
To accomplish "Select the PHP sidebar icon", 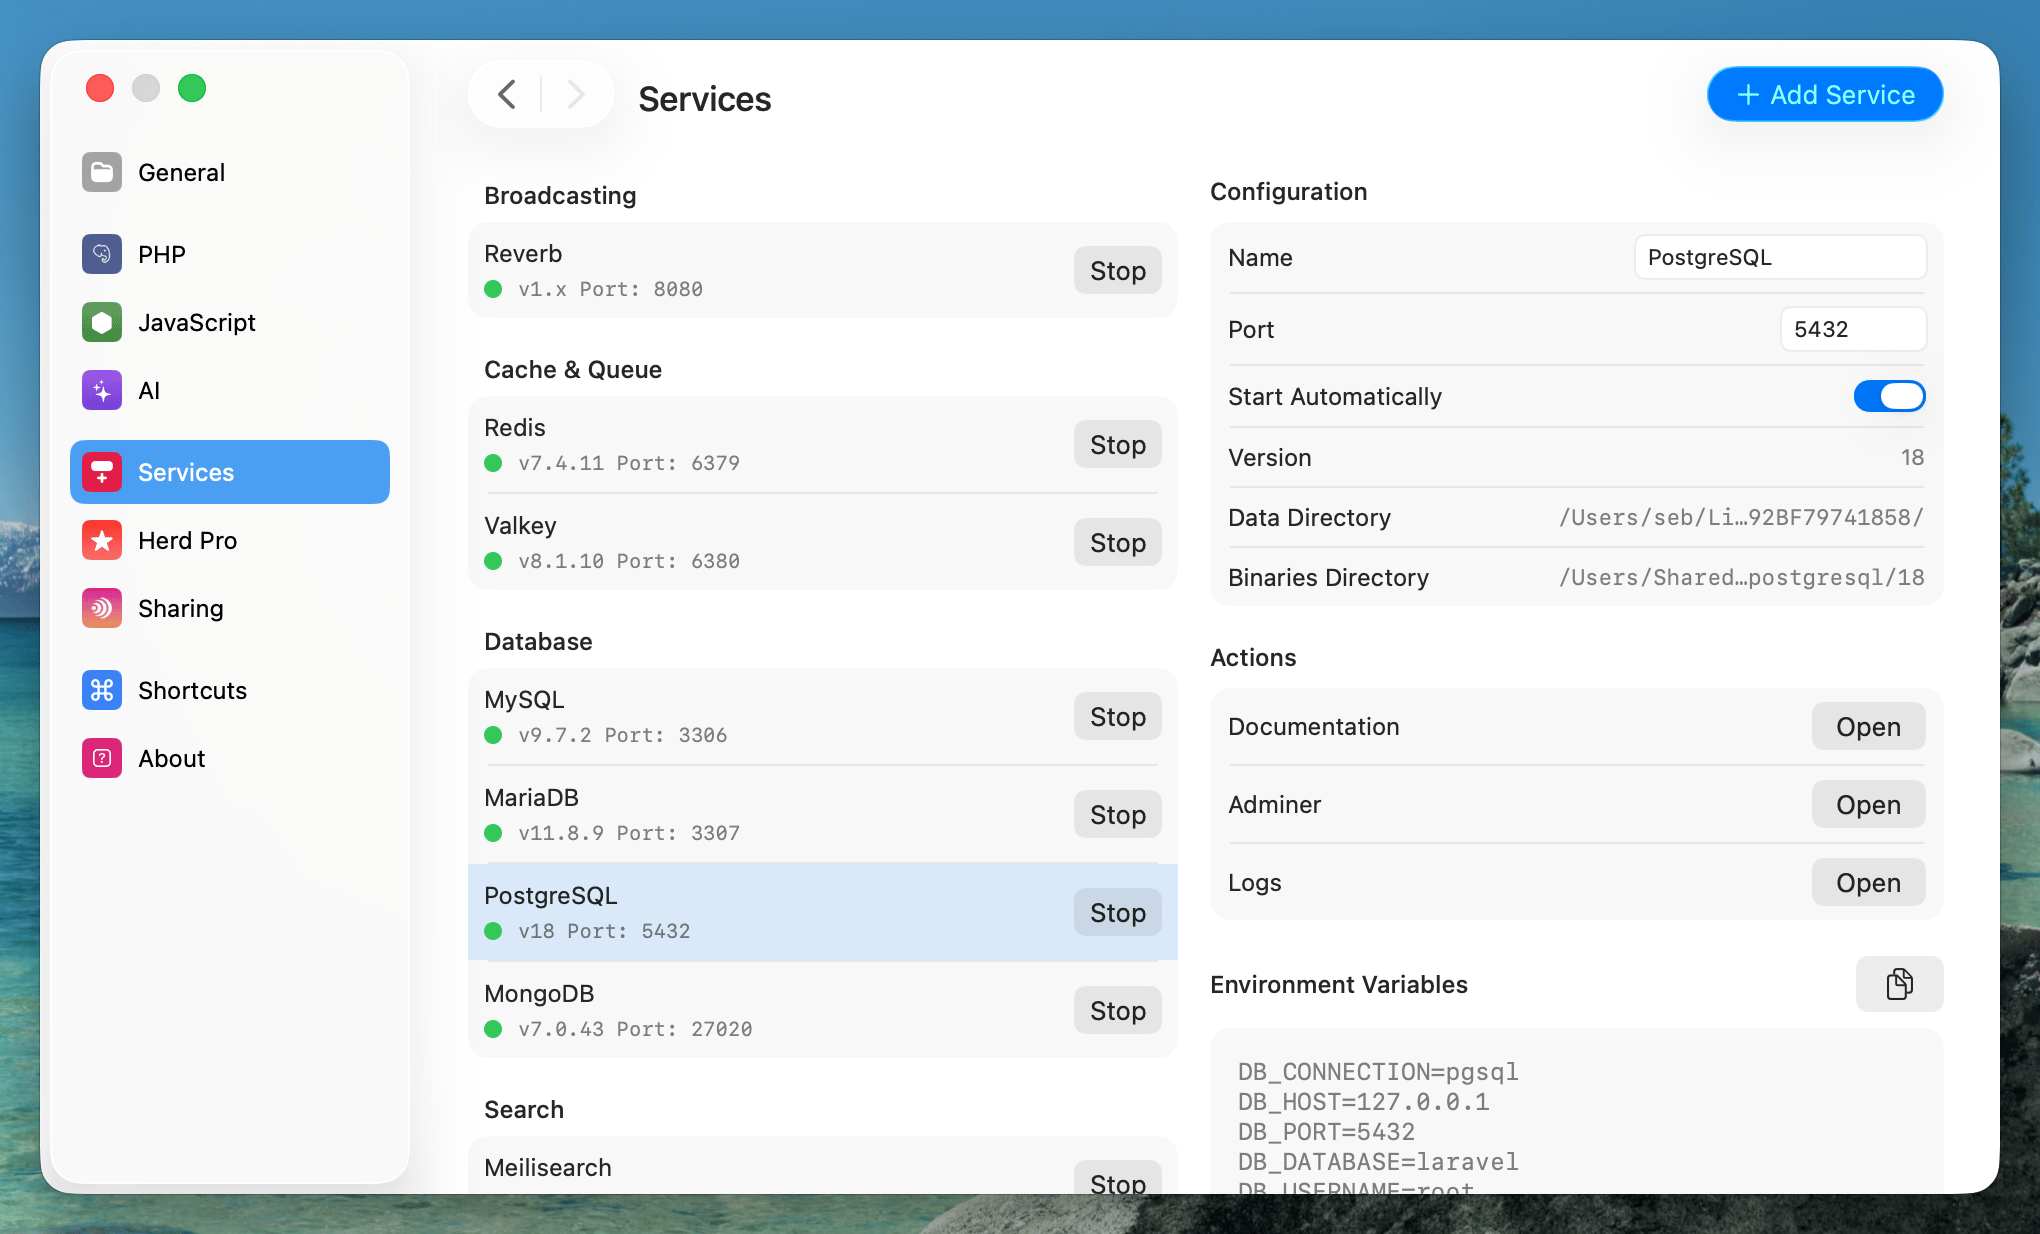I will coord(102,254).
